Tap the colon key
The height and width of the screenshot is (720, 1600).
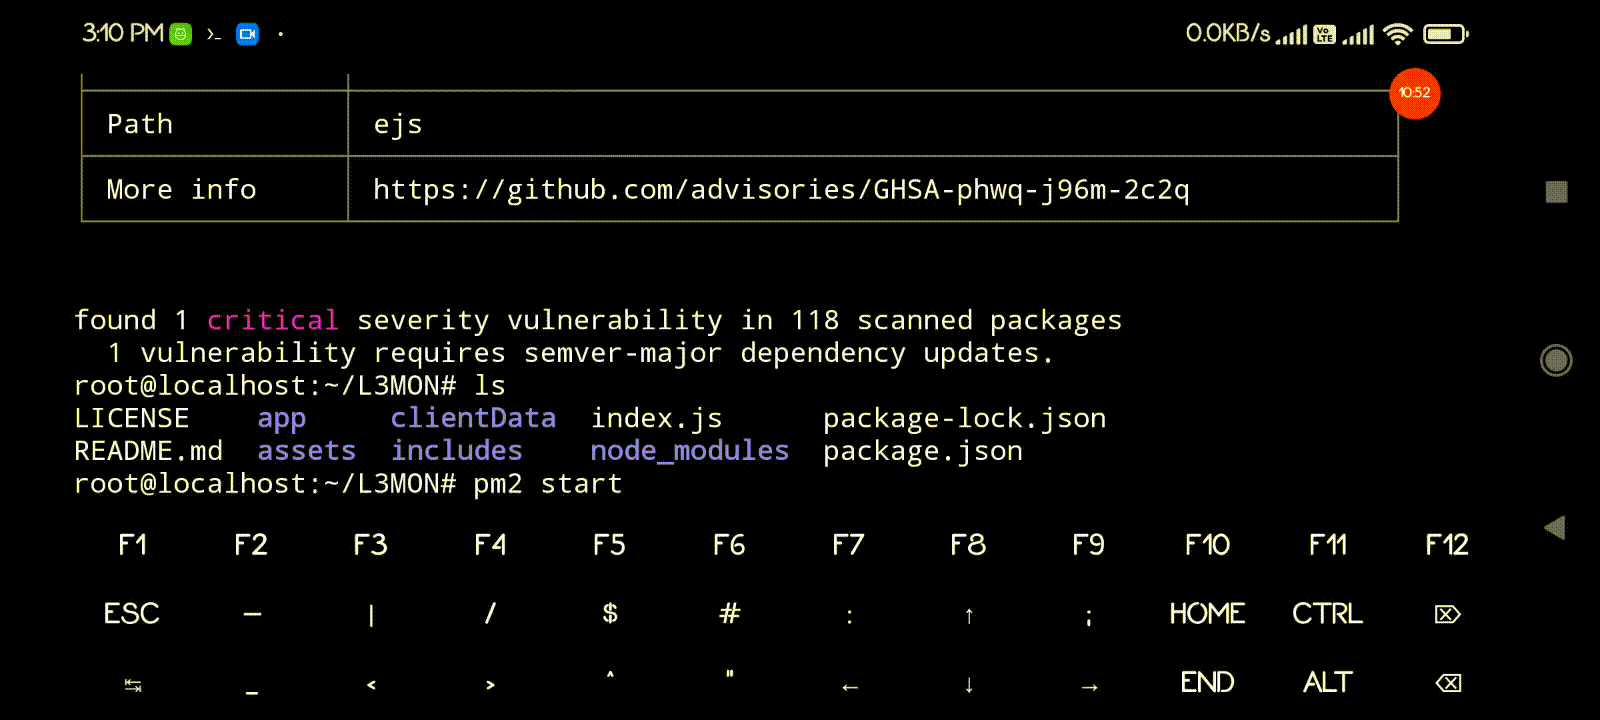[849, 616]
